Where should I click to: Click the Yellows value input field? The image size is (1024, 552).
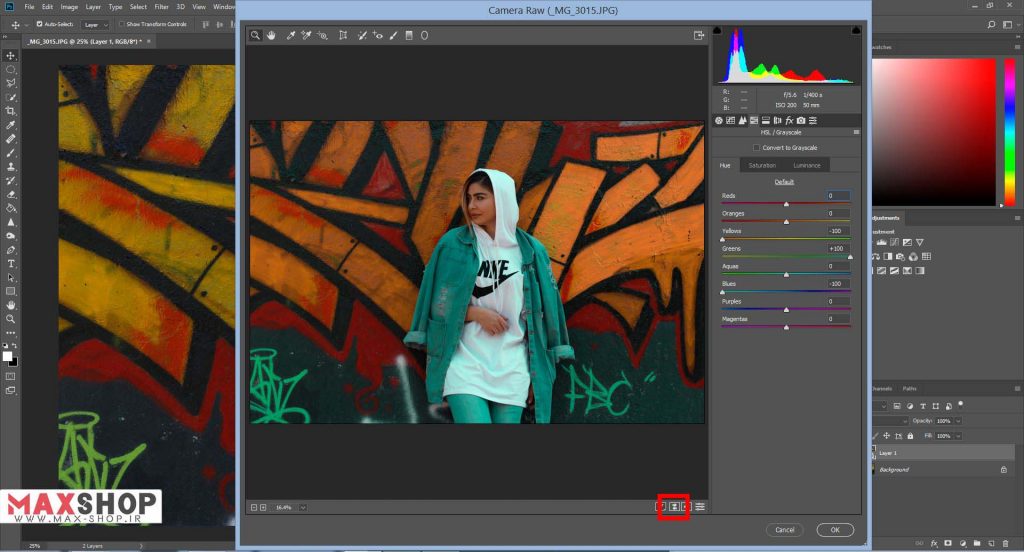(838, 231)
